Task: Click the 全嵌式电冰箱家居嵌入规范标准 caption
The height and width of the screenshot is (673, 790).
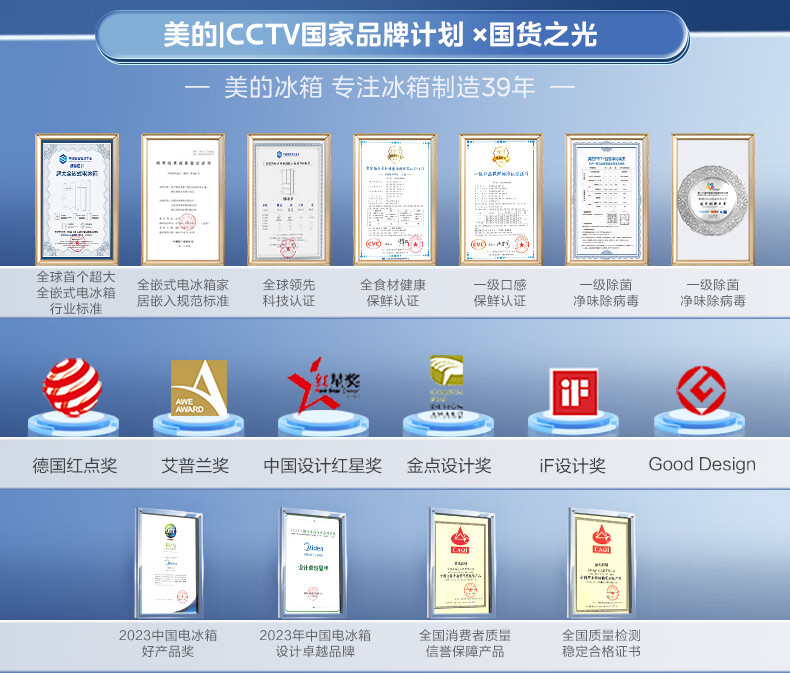Action: coord(183,293)
